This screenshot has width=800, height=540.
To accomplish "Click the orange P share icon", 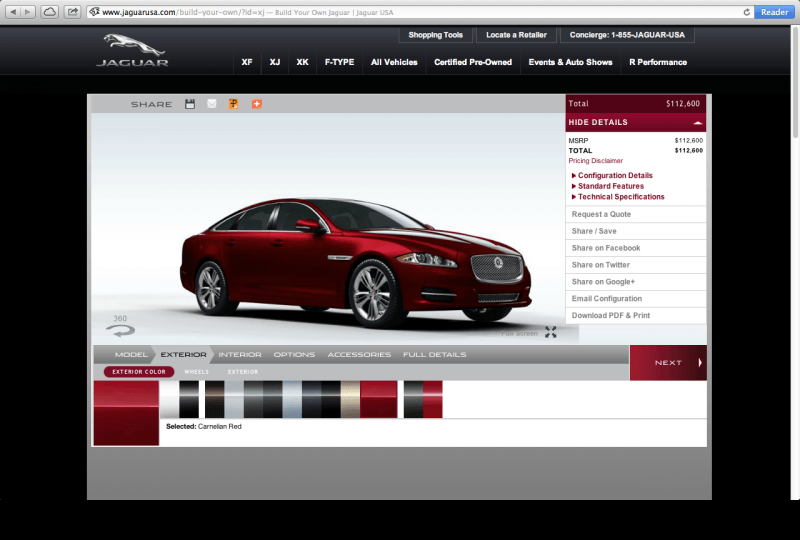I will point(234,104).
